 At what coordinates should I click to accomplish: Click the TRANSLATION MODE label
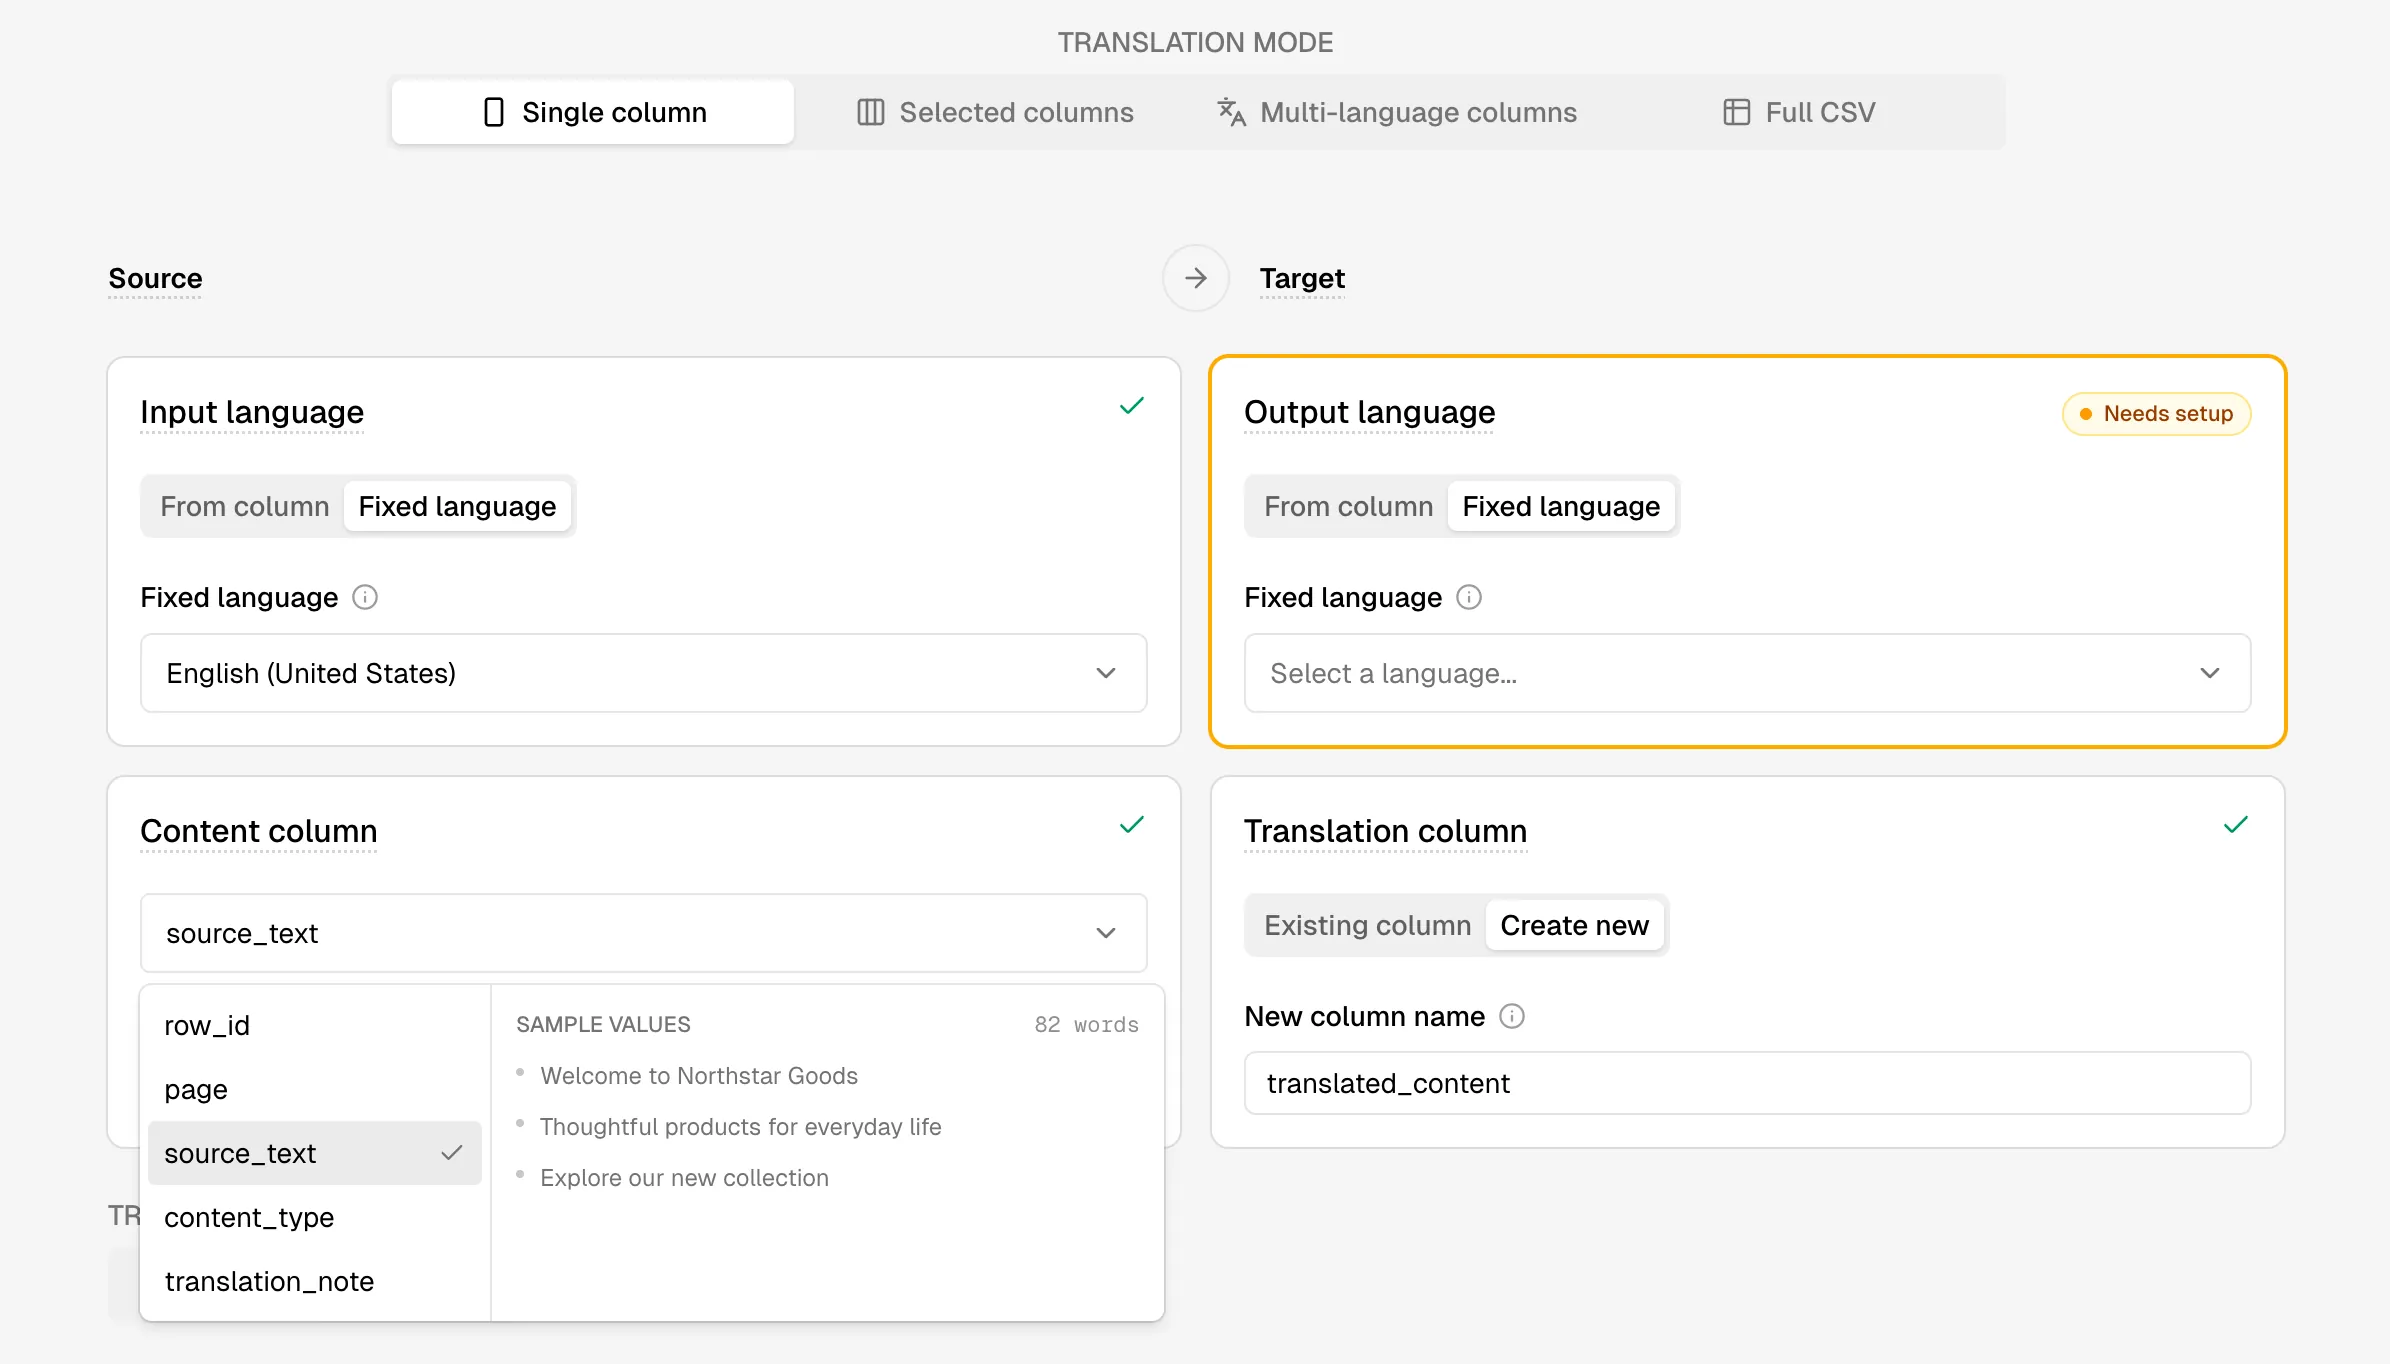click(x=1196, y=42)
